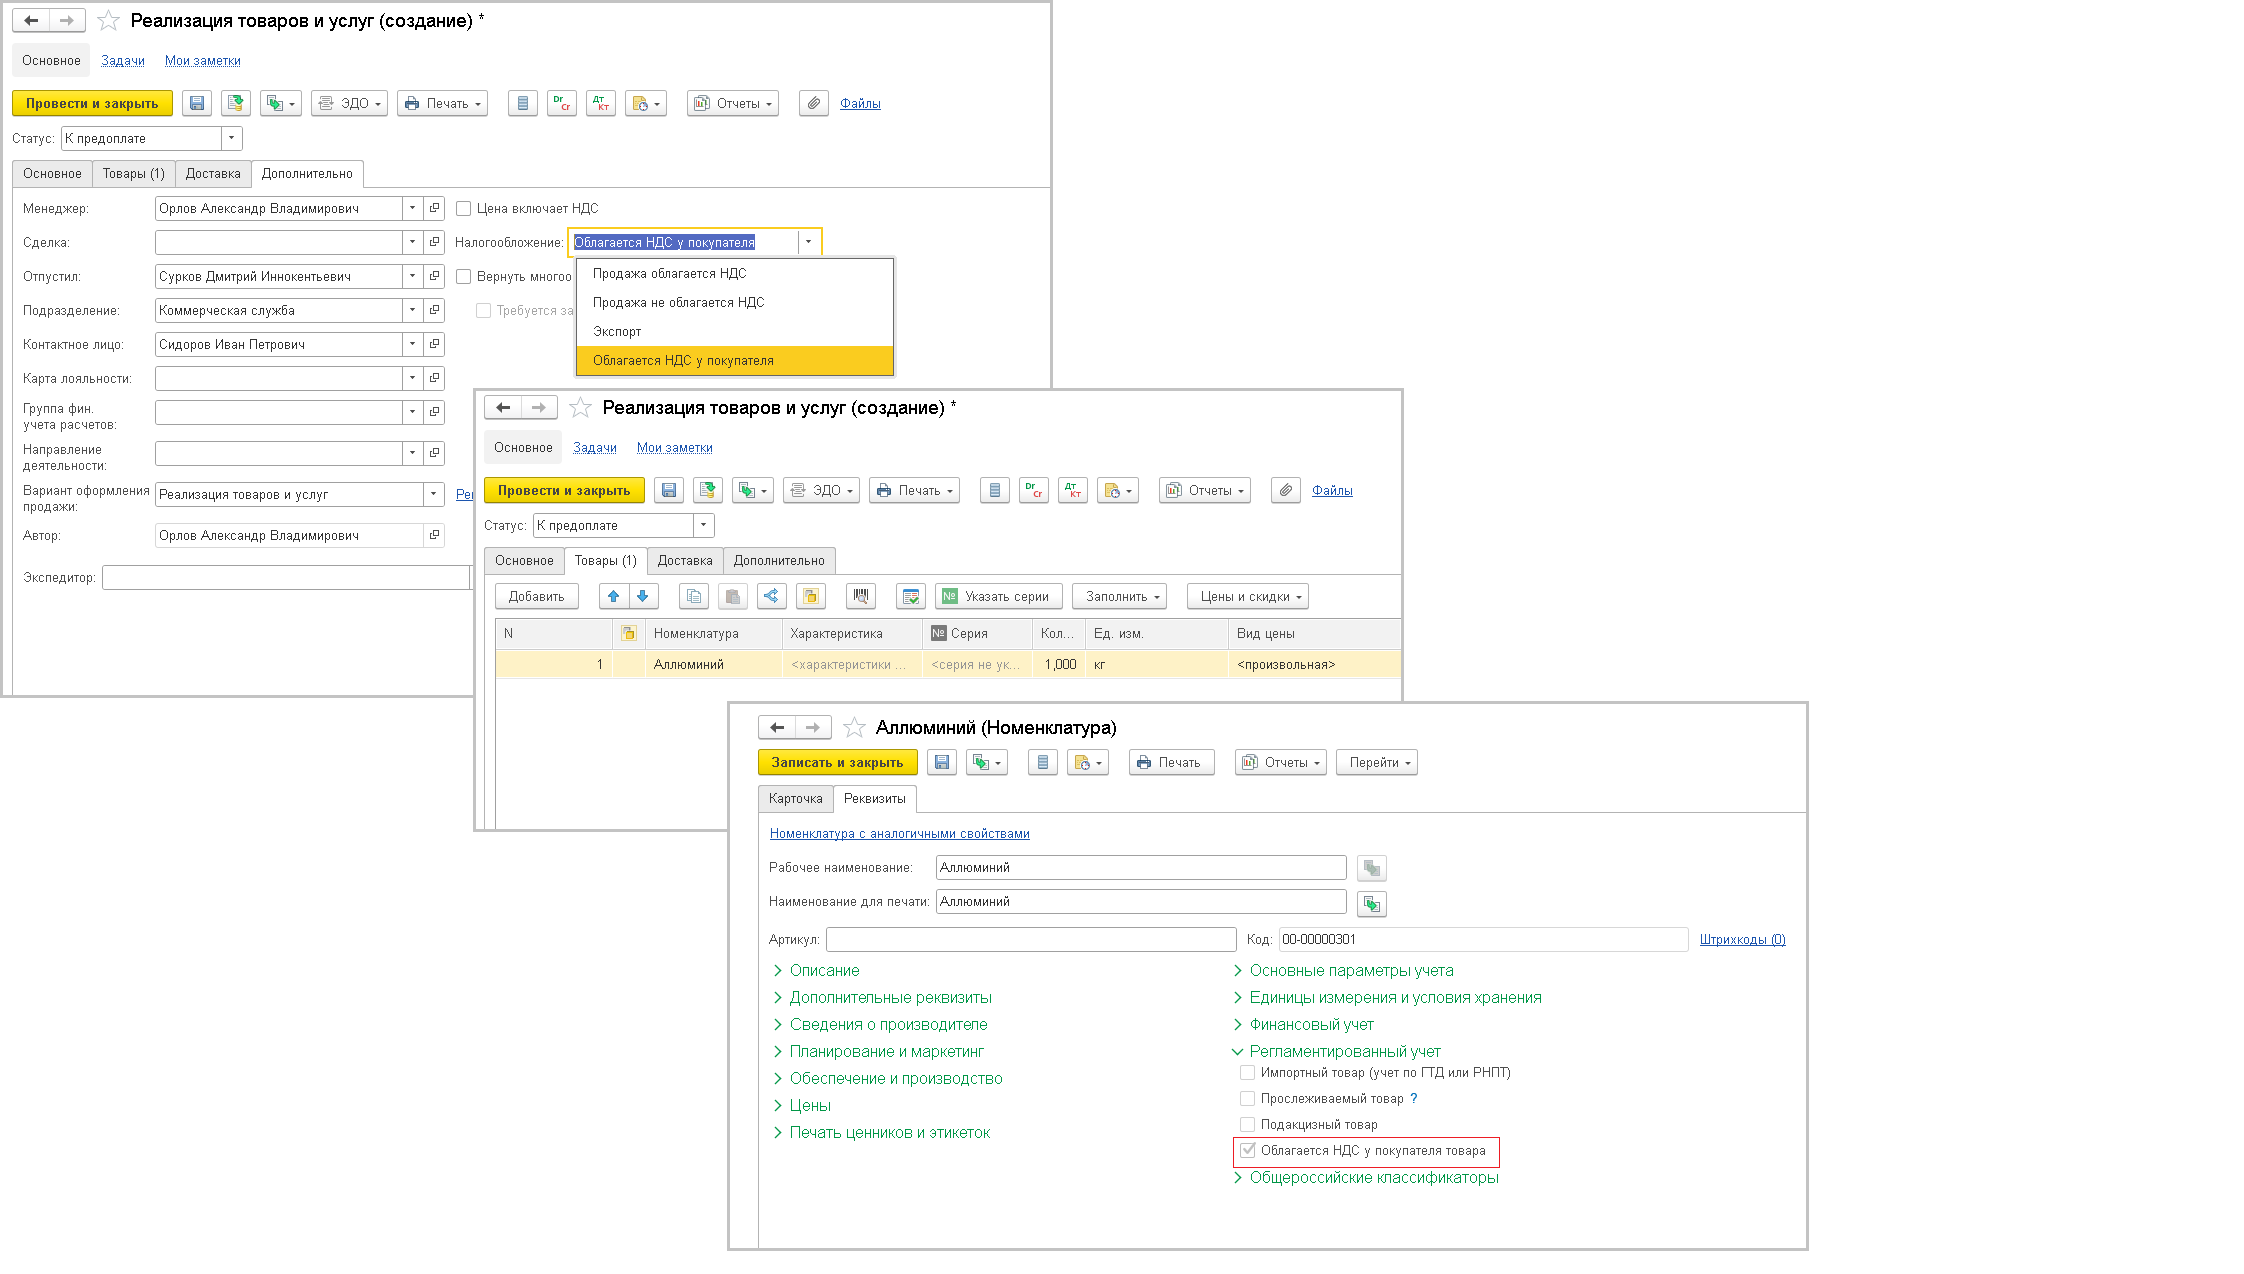Click the Артикул input field
Image resolution: width=2244 pixels, height=1274 pixels.
coord(1031,940)
